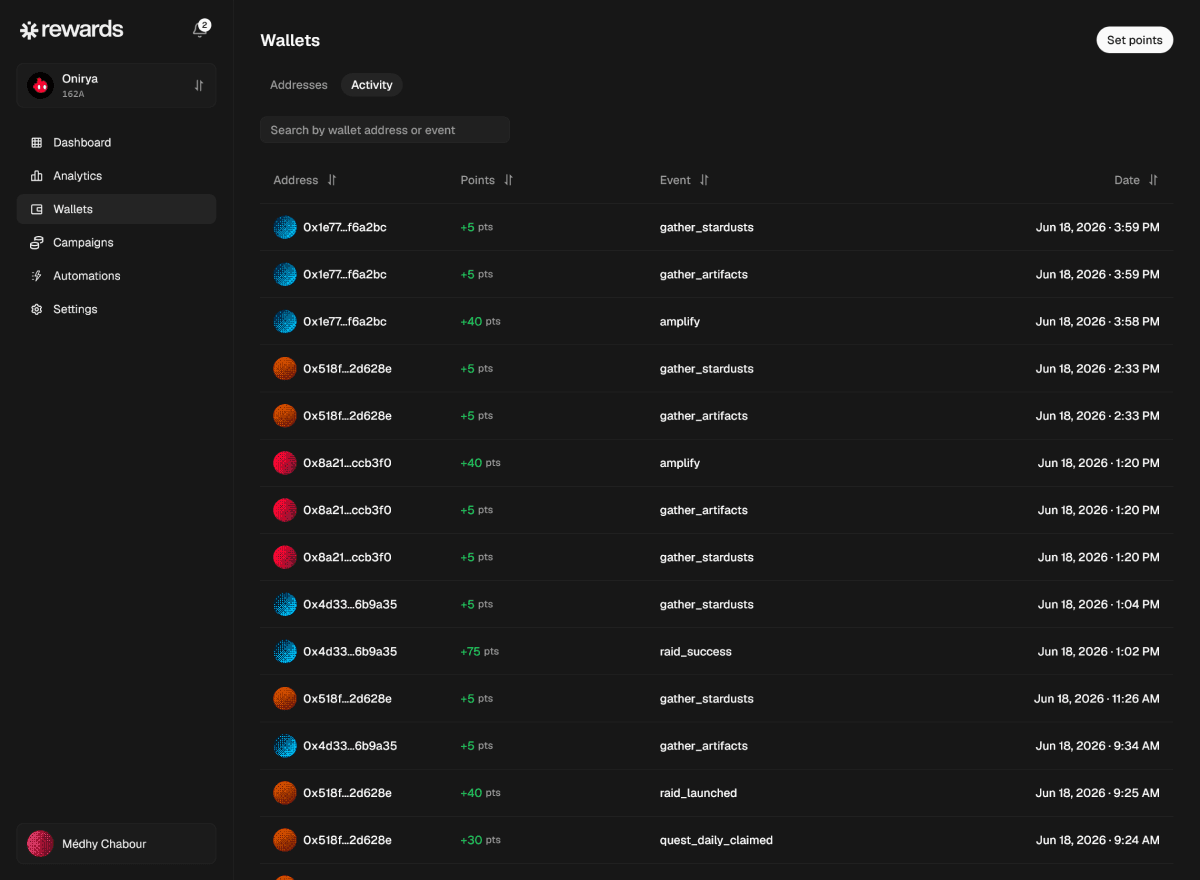This screenshot has height=880, width=1200.
Task: Go to the Analytics page
Action: click(x=116, y=176)
